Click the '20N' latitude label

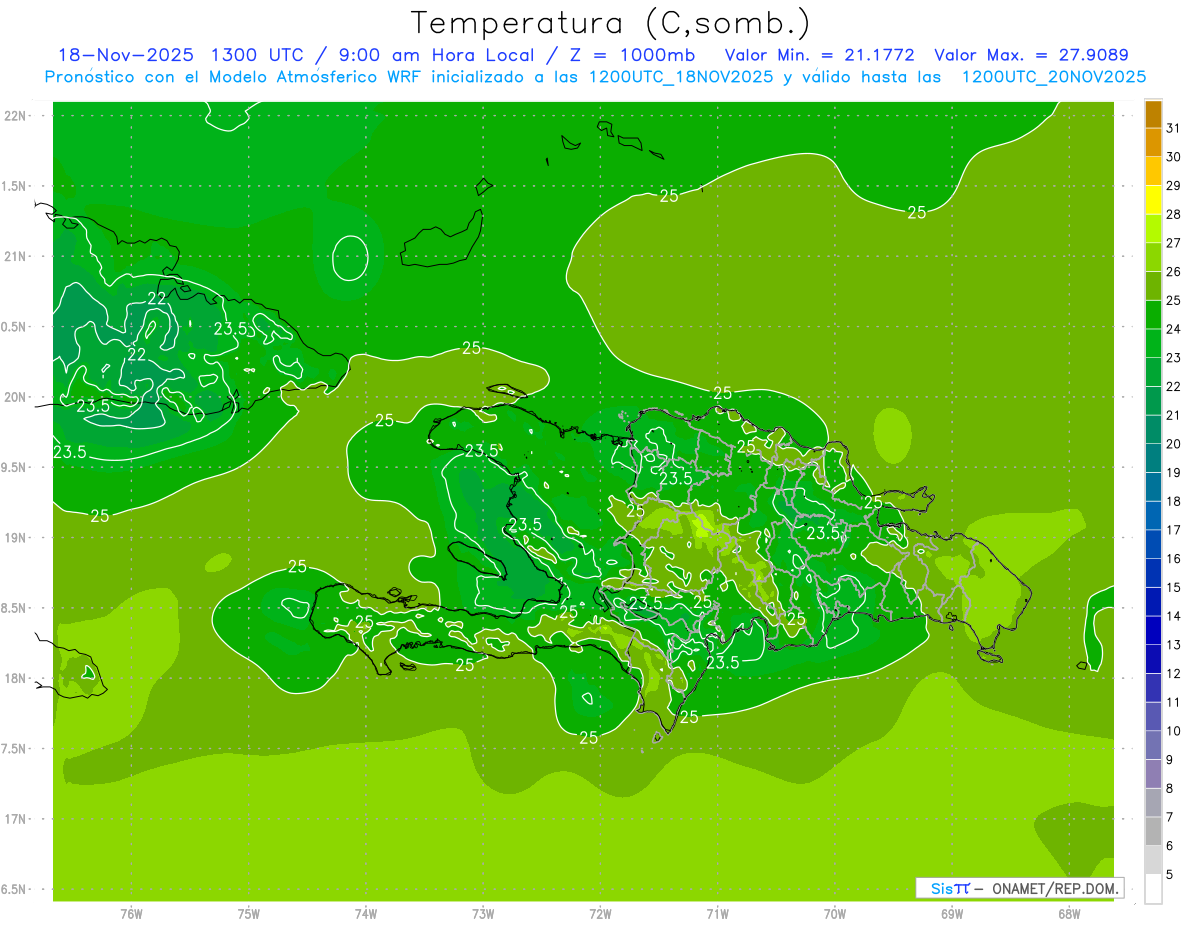click(14, 397)
